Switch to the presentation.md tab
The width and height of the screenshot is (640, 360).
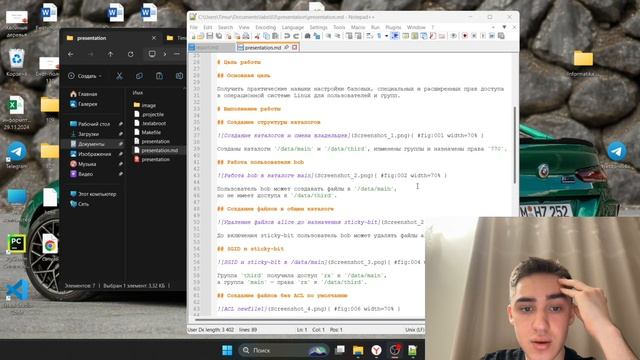pos(263,47)
